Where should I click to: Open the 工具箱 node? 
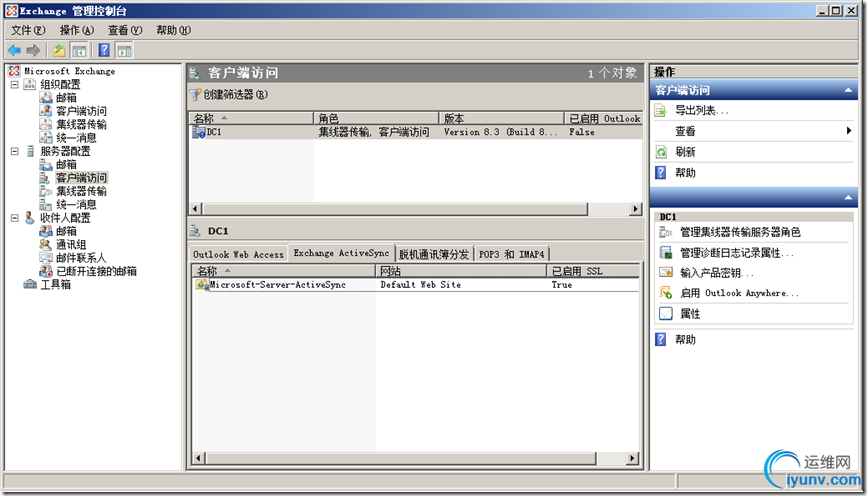click(x=55, y=284)
